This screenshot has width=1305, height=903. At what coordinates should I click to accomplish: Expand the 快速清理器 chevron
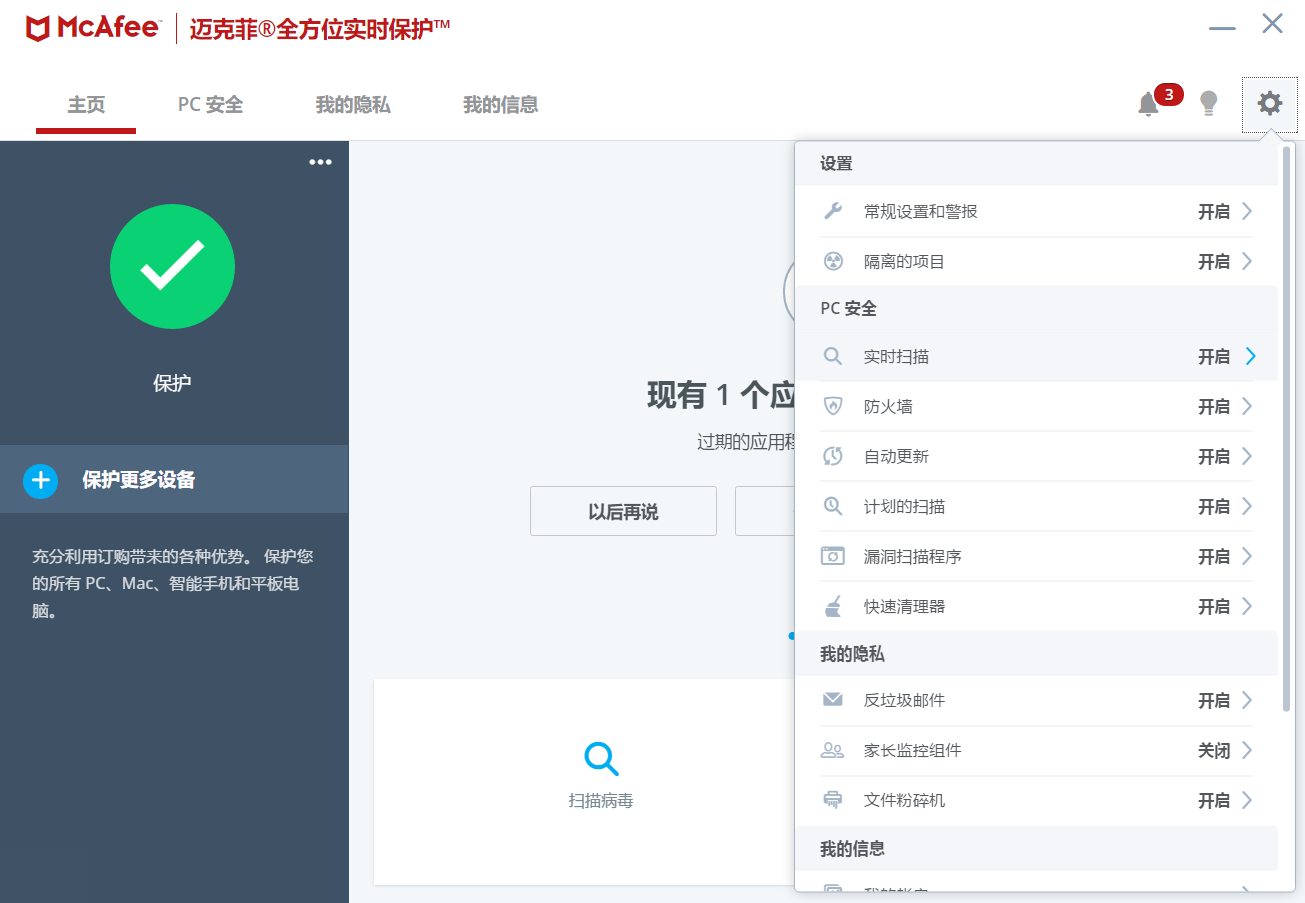(1247, 606)
